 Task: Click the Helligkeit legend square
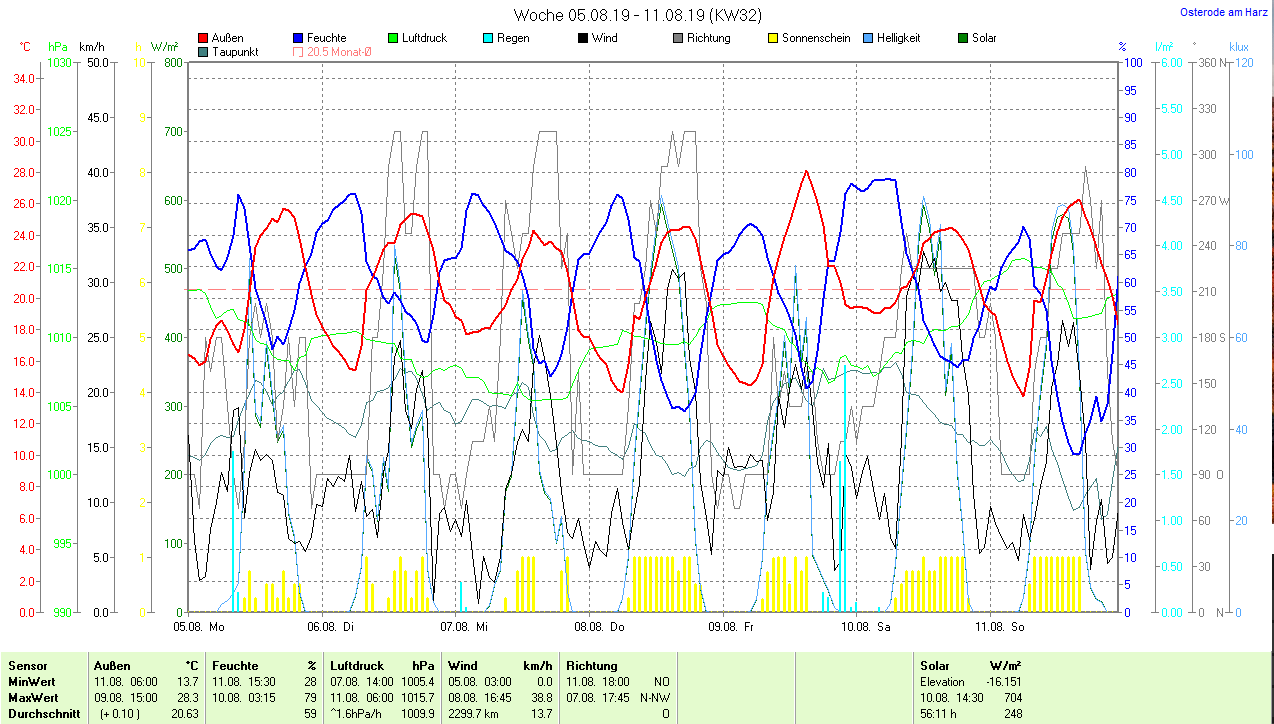point(868,39)
